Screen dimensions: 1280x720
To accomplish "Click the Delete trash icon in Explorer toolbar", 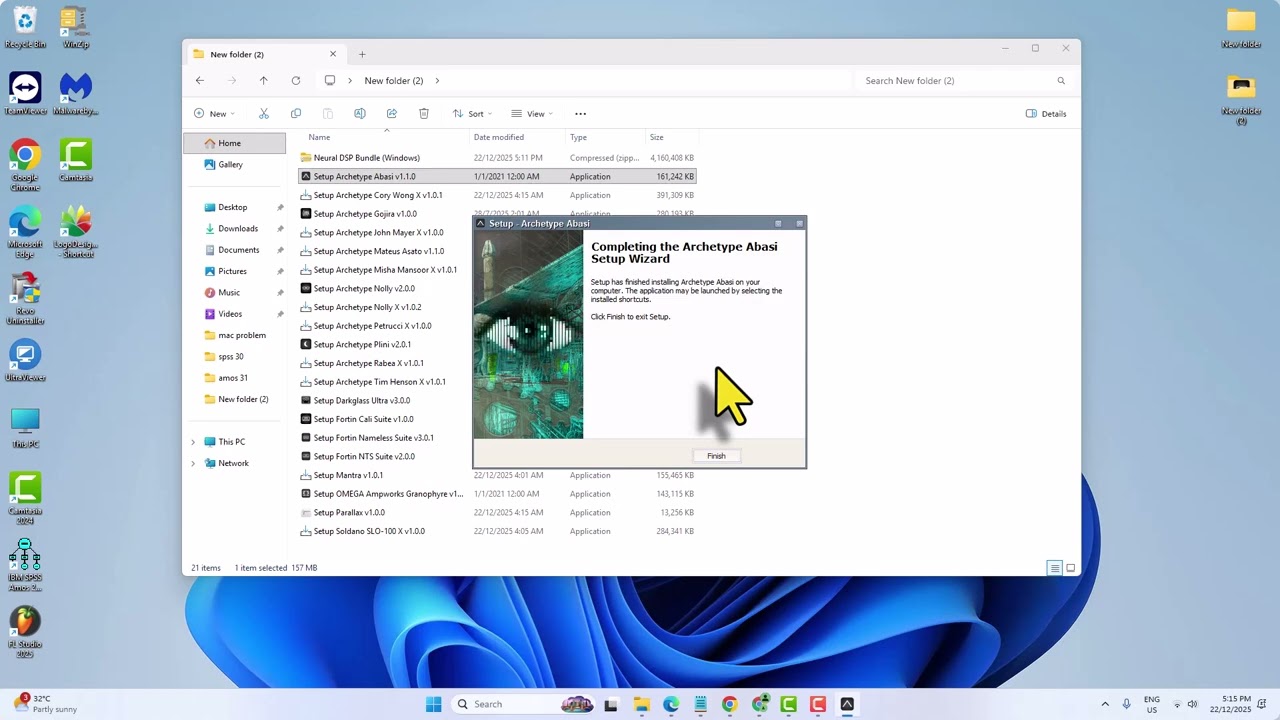I will pyautogui.click(x=424, y=114).
